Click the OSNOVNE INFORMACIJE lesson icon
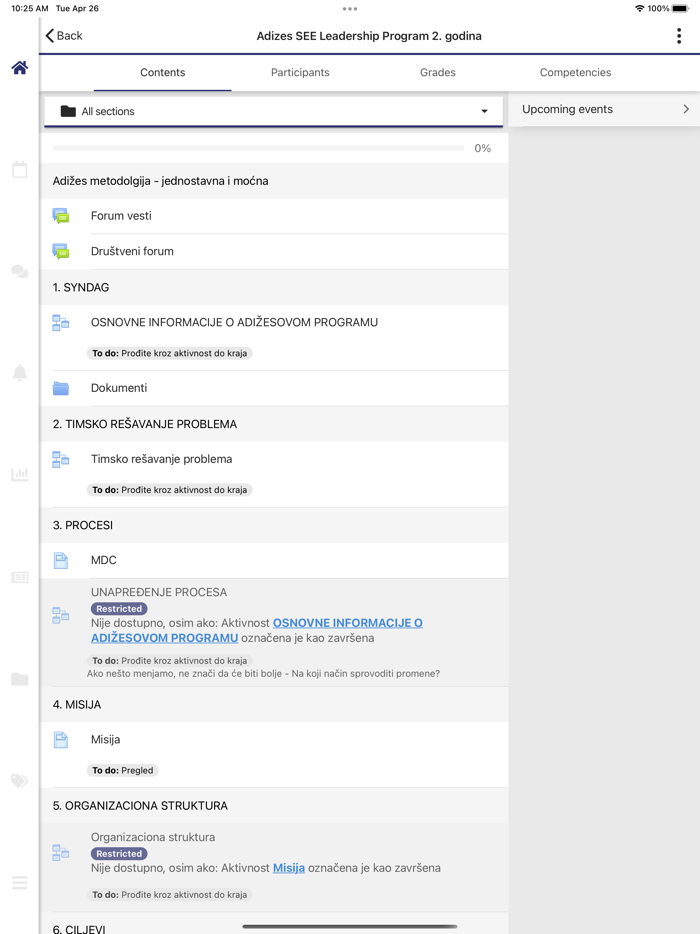The image size is (700, 934). [61, 323]
